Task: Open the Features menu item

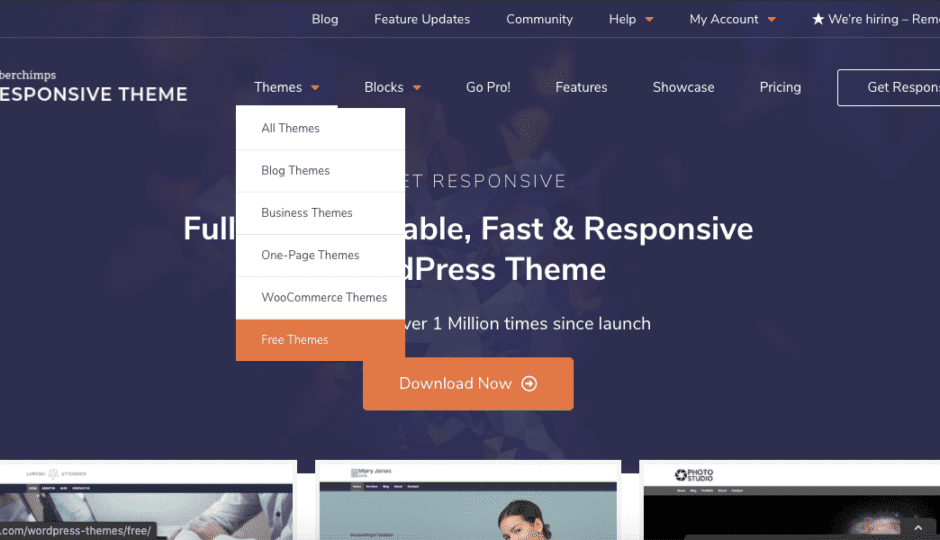Action: [x=581, y=88]
